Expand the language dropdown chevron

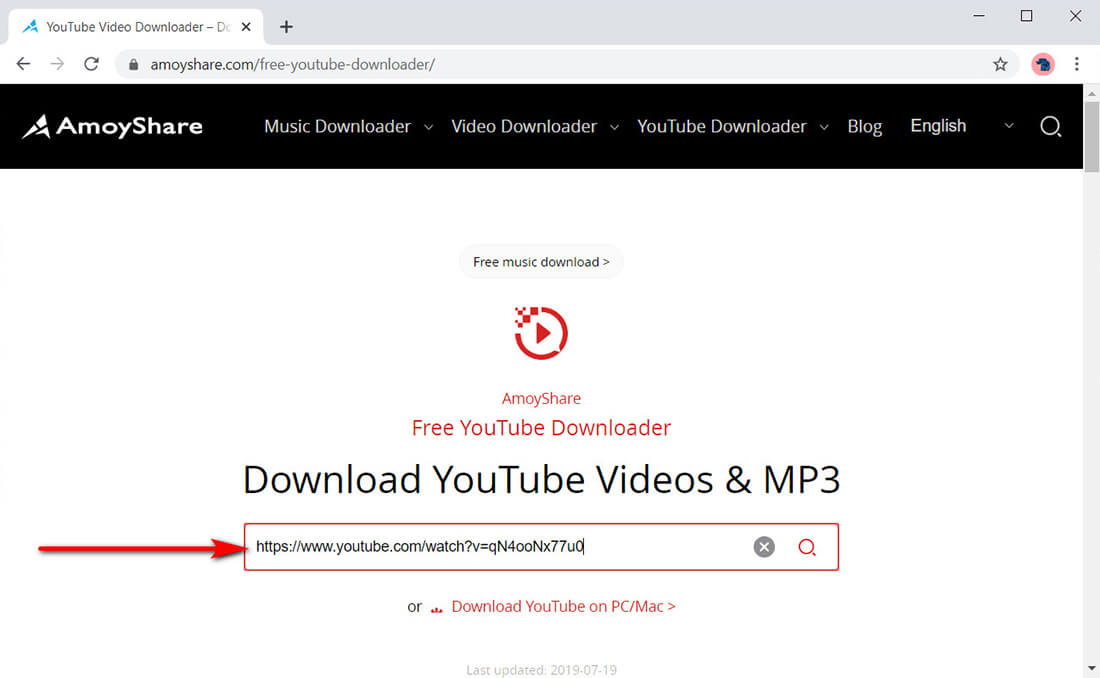1009,126
